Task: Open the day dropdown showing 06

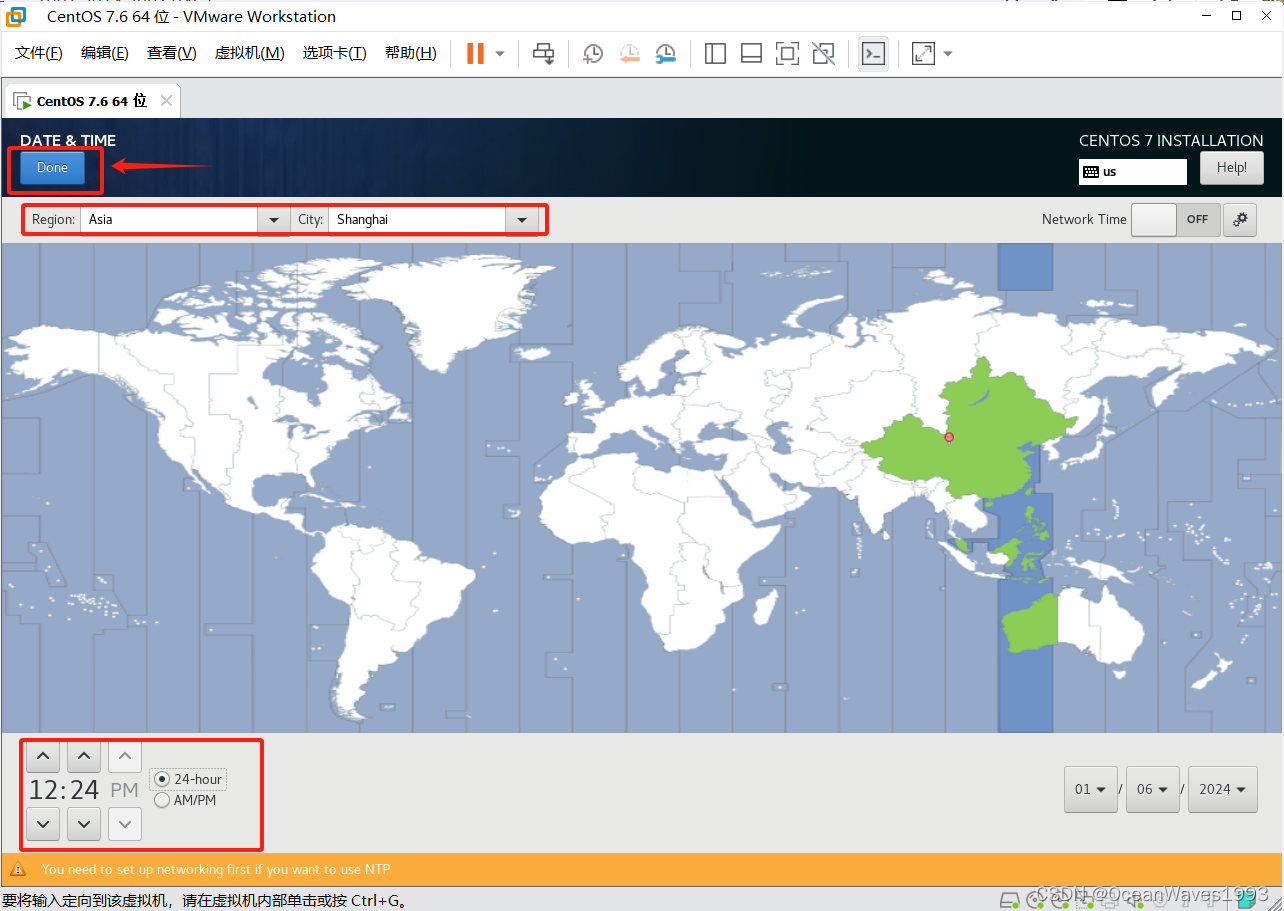Action: pos(1153,789)
